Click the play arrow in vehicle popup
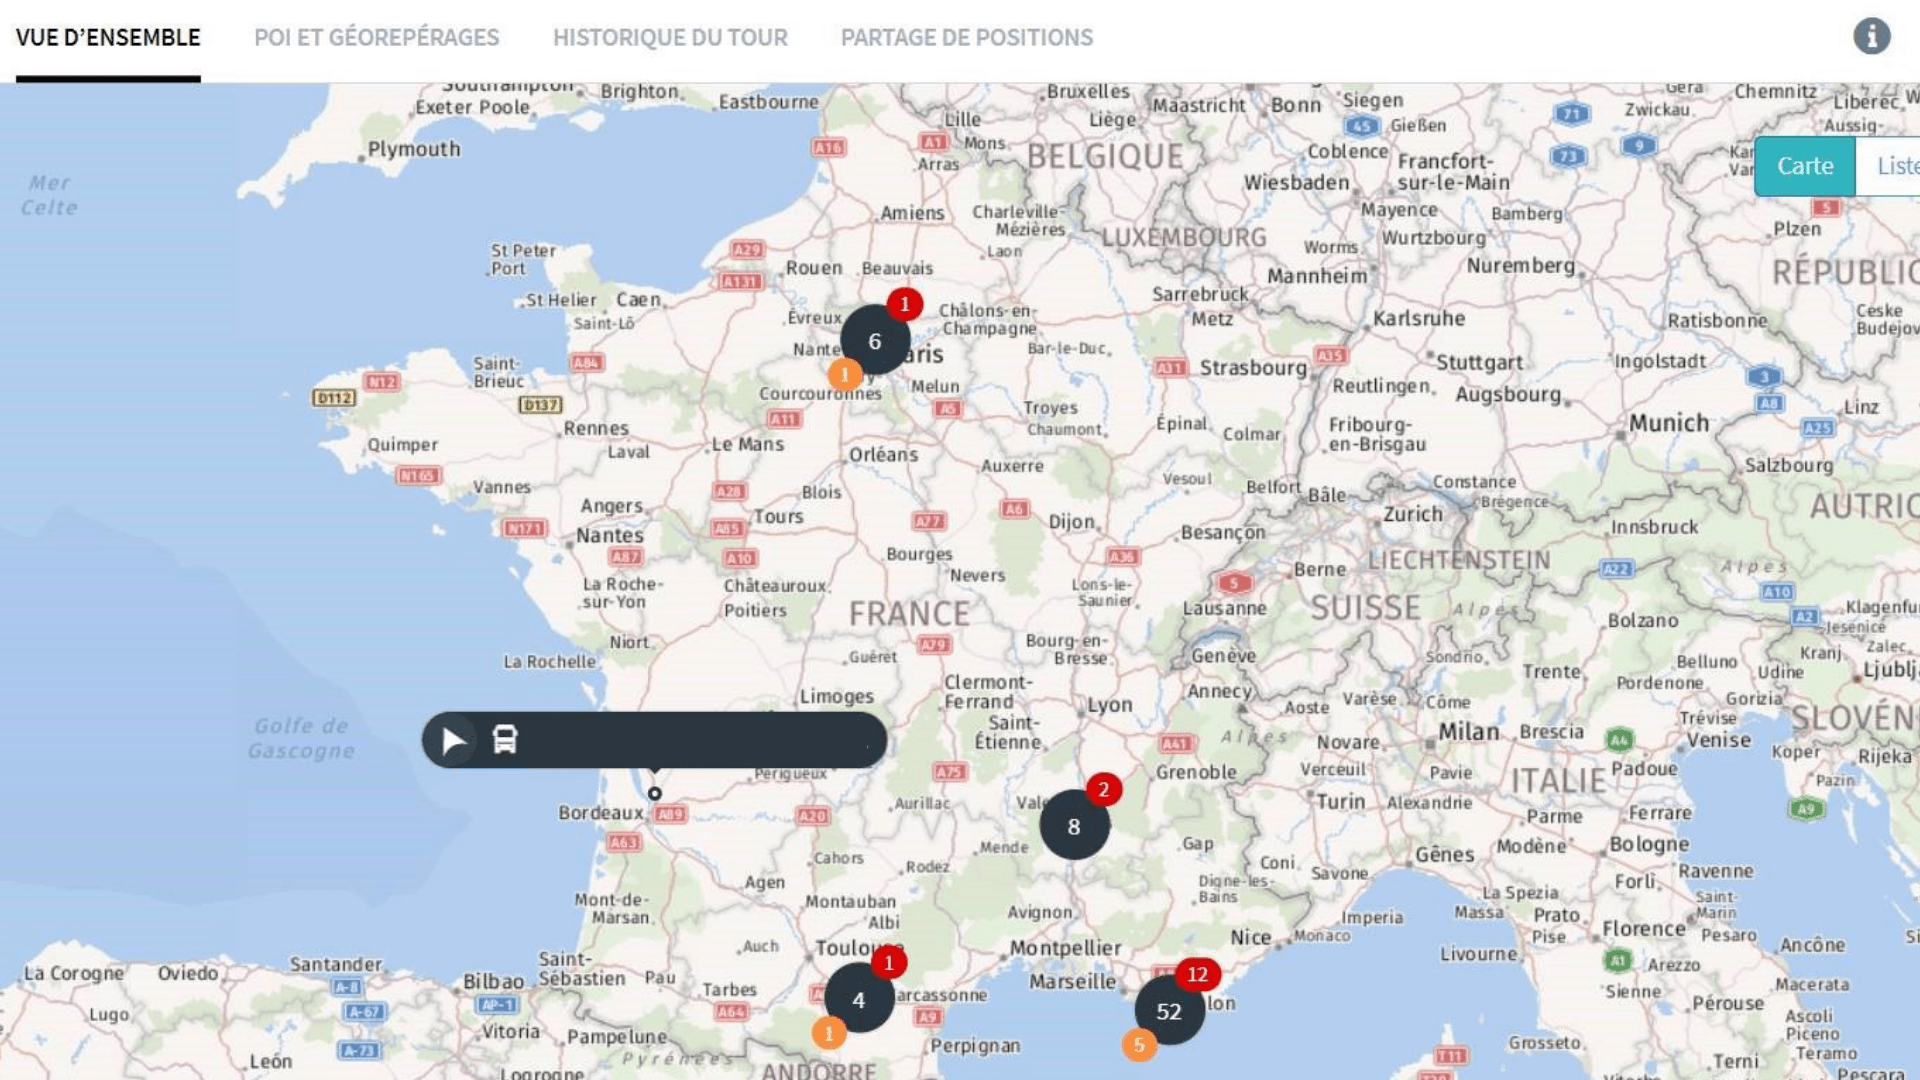The width and height of the screenshot is (1920, 1080). point(453,740)
